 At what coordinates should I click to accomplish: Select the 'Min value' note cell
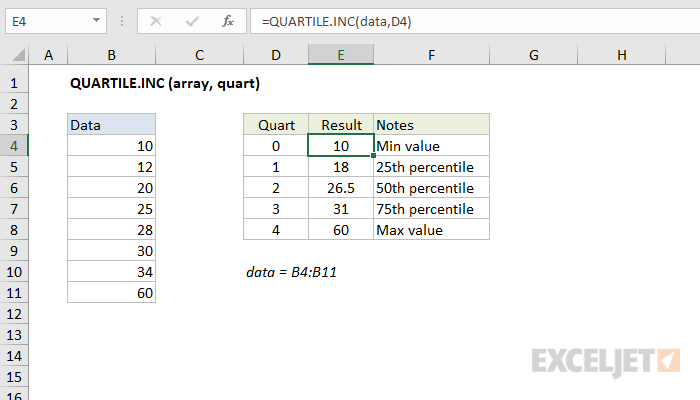click(432, 146)
